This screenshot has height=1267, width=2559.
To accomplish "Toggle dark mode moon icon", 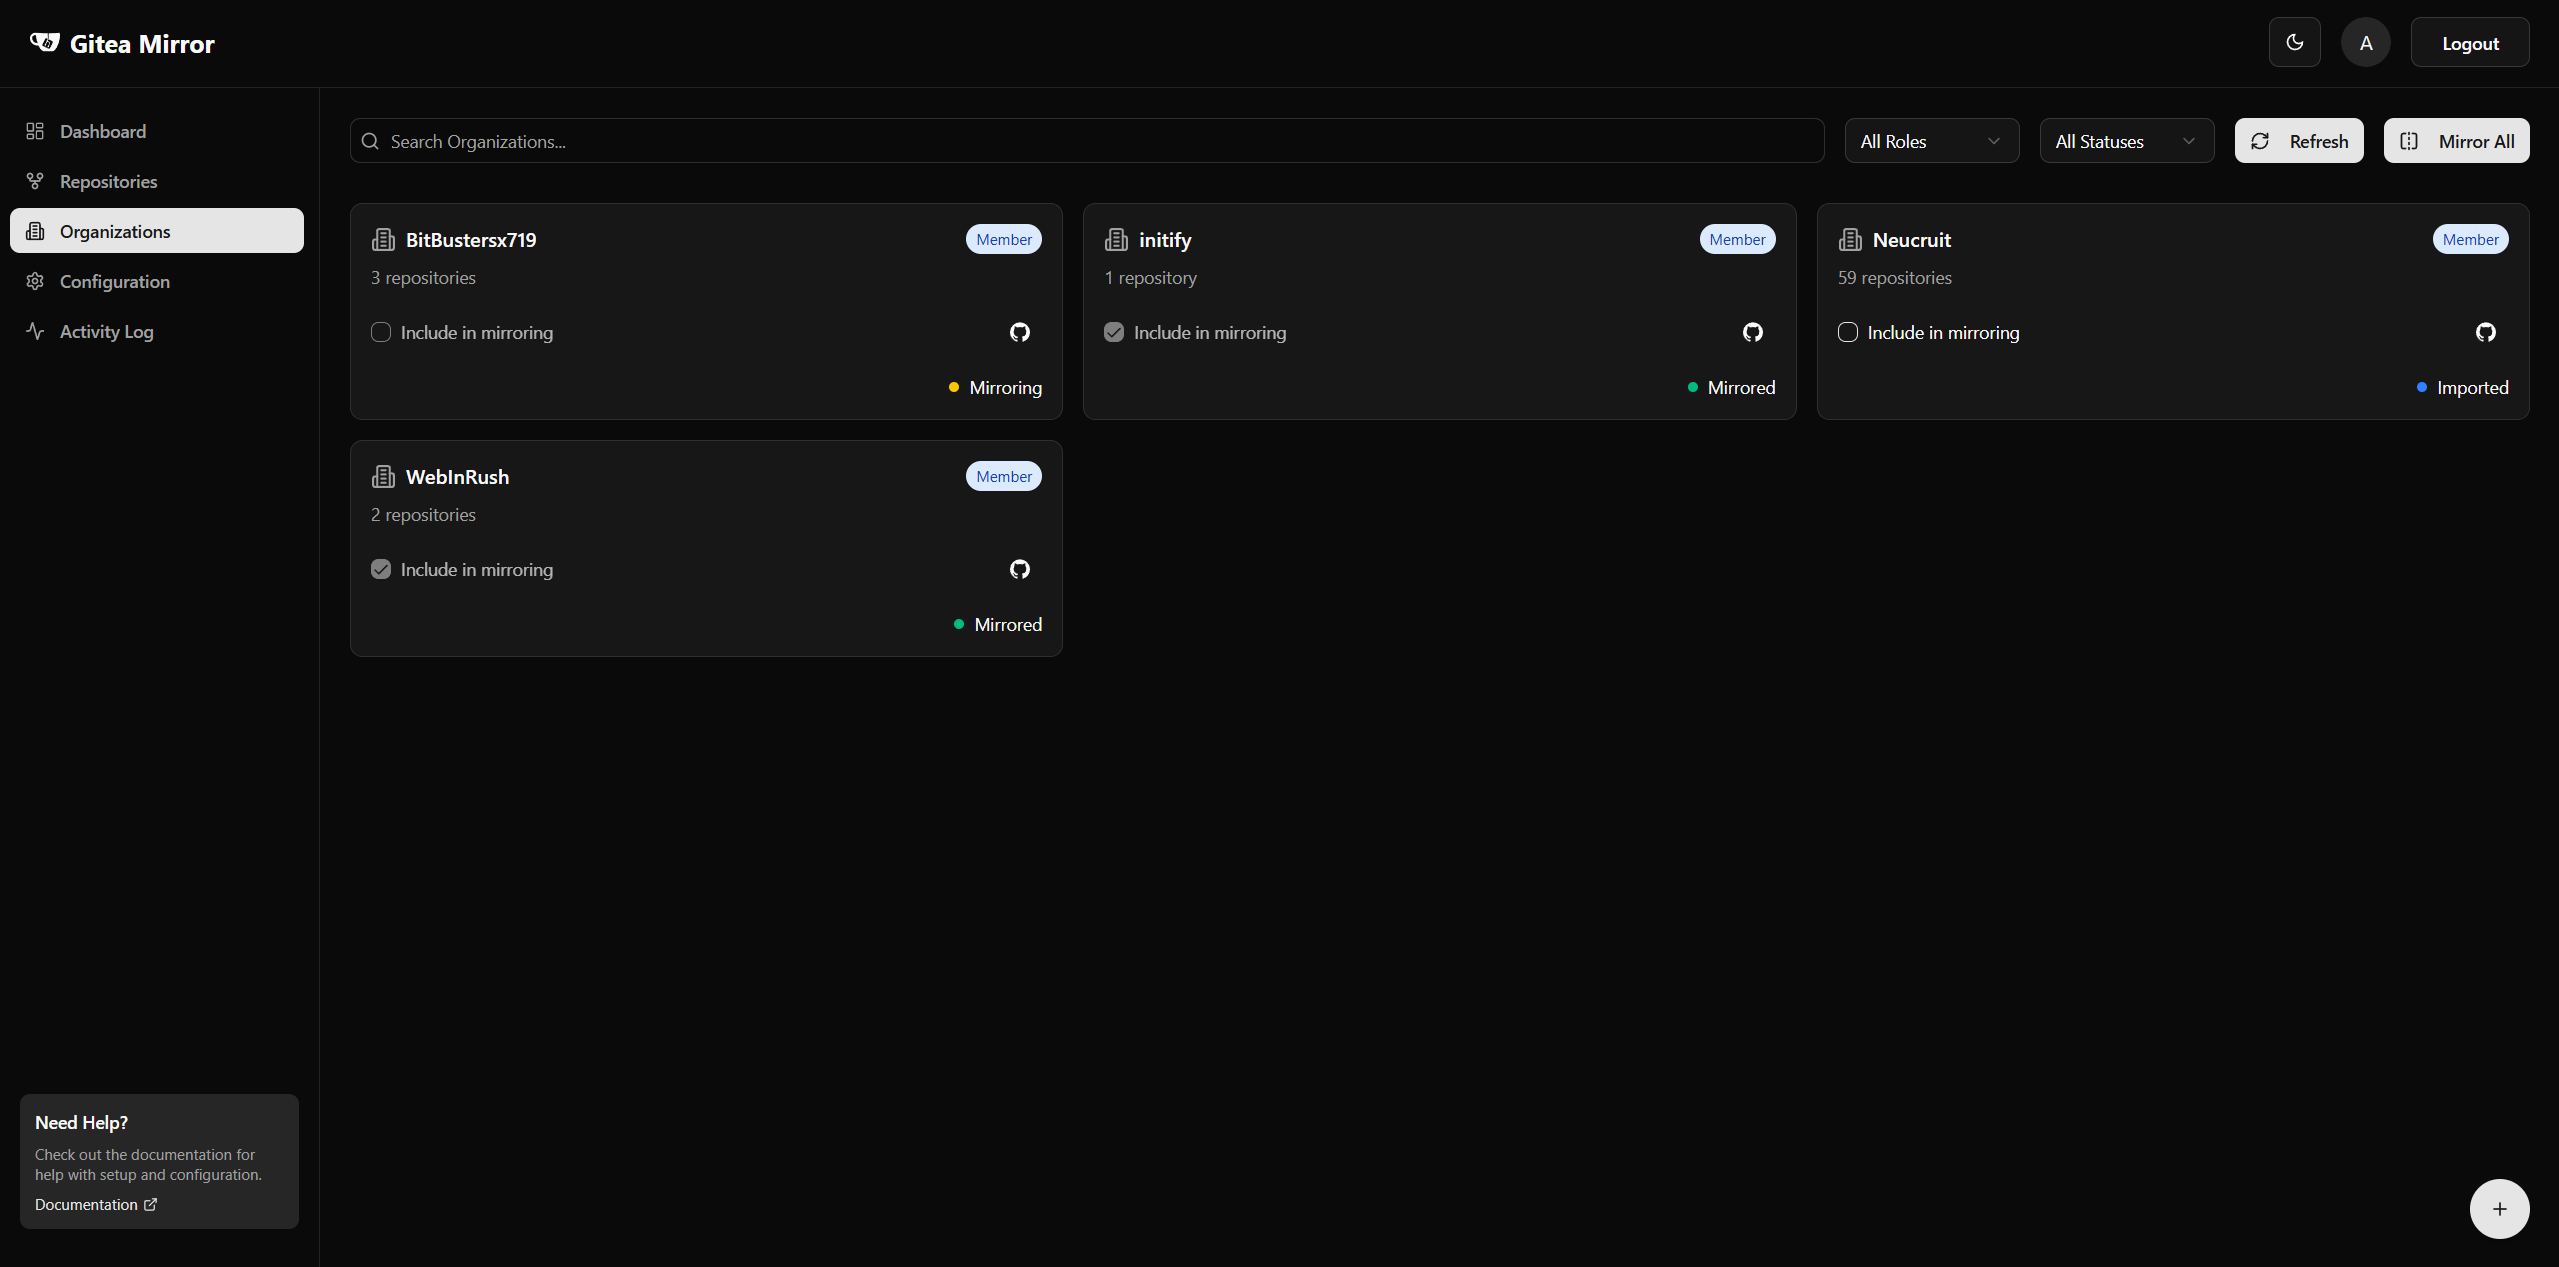I will pyautogui.click(x=2294, y=42).
